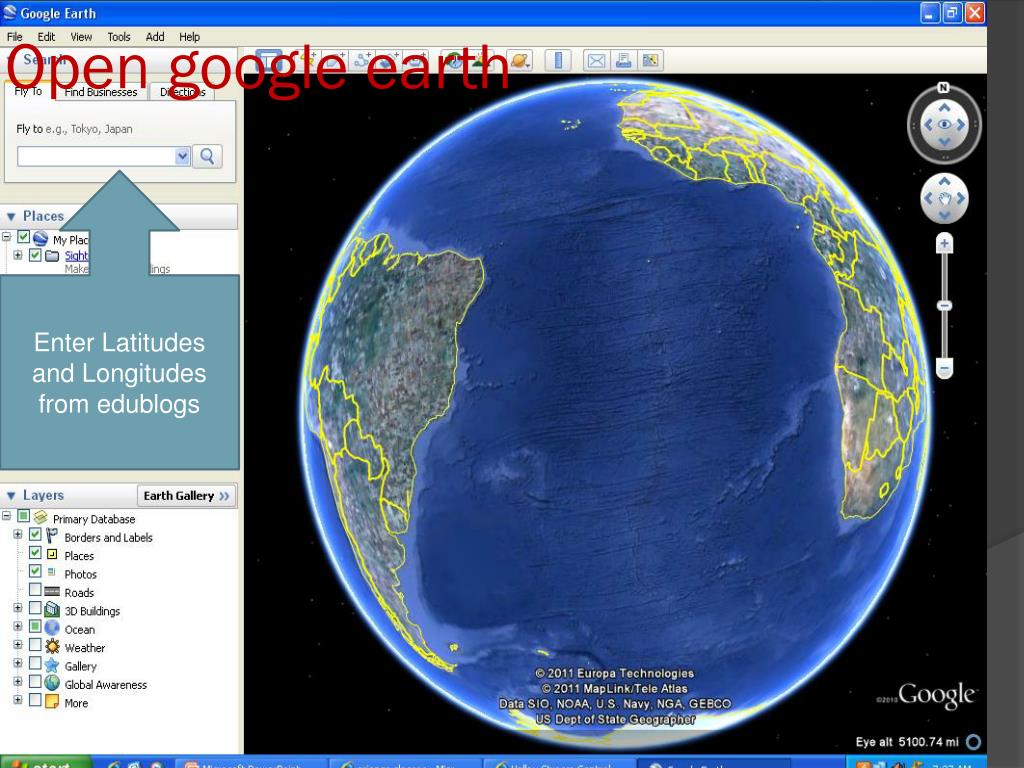Image resolution: width=1024 pixels, height=768 pixels.
Task: Enable the Weather layer checkbox
Action: (35, 645)
